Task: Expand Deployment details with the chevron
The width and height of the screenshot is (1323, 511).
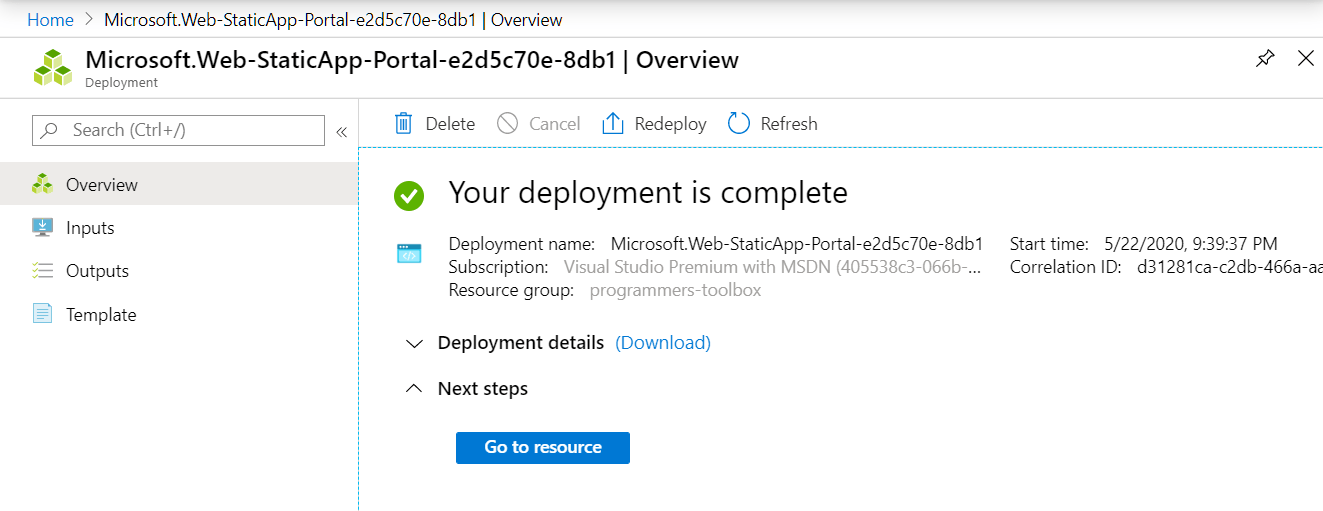Action: [415, 344]
